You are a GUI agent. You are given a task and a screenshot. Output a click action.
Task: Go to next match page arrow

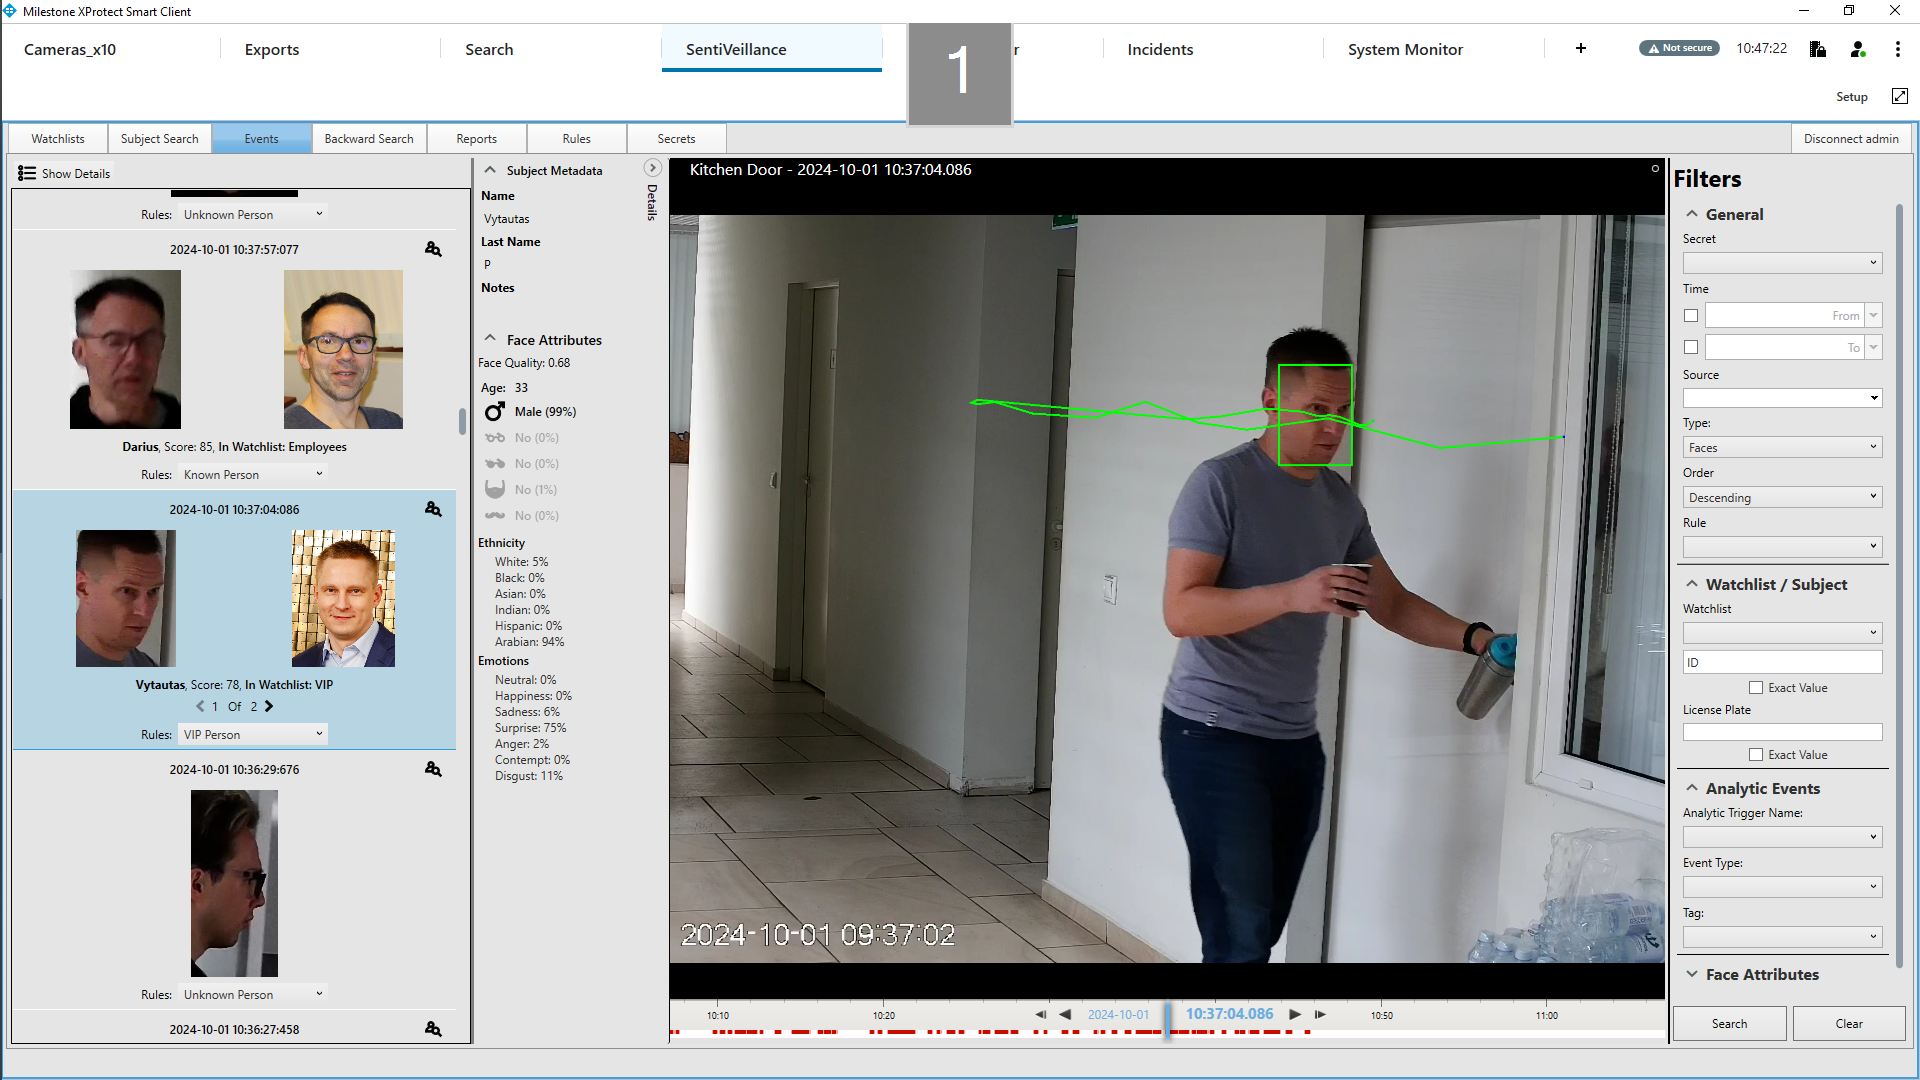(269, 706)
